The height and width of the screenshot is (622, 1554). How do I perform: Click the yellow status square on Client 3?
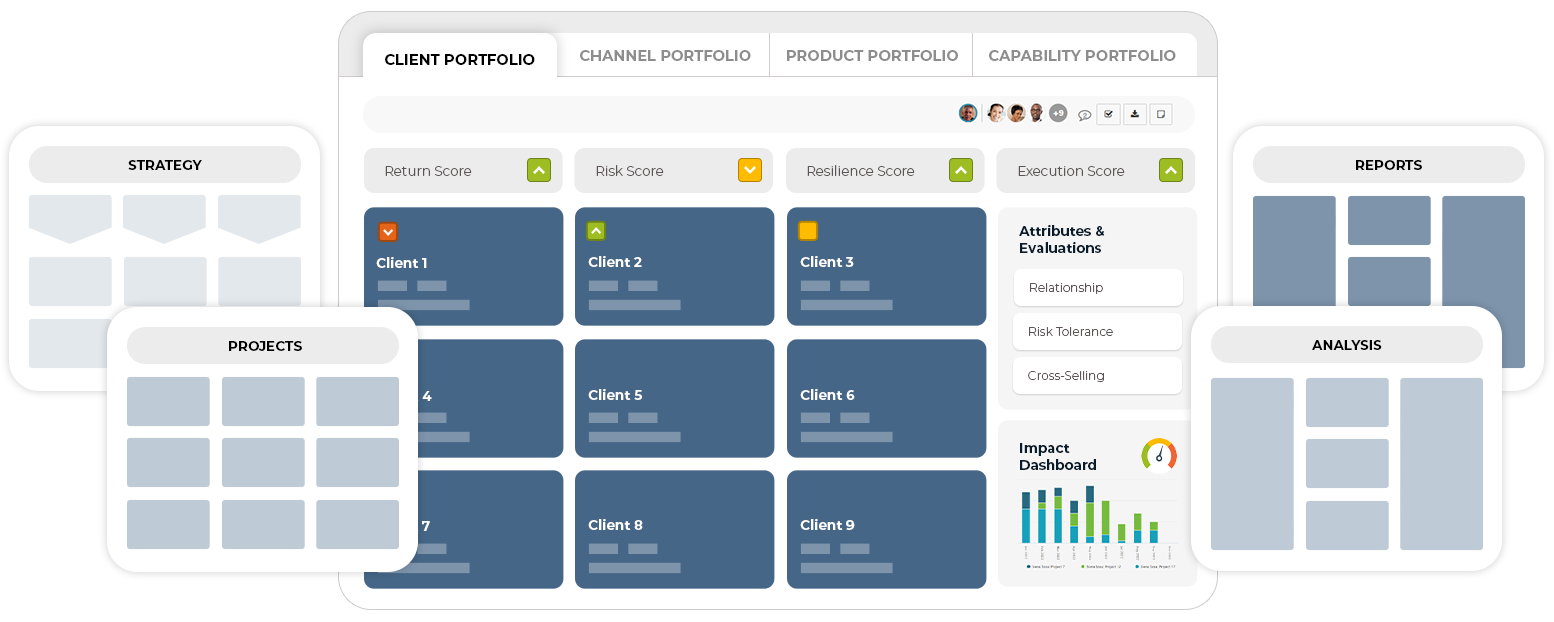click(808, 231)
